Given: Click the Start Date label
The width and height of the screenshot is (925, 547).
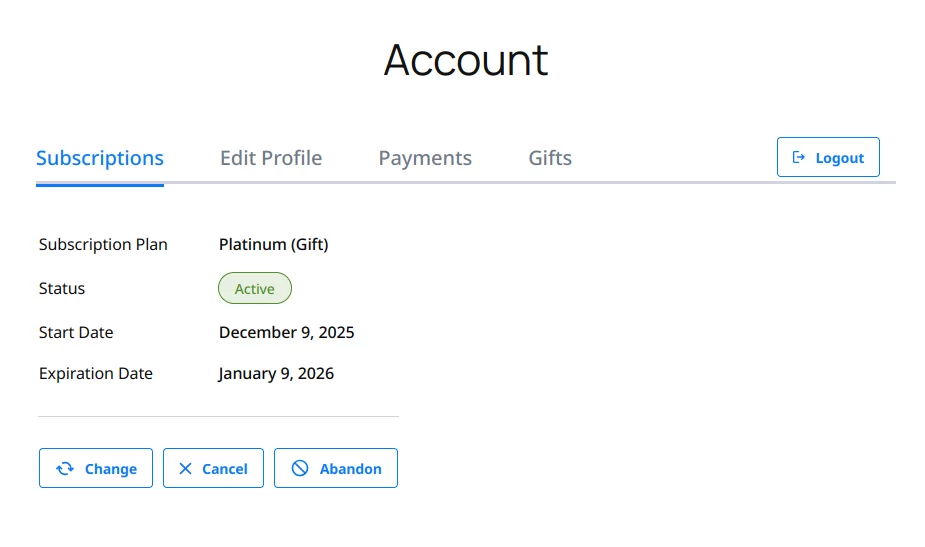Looking at the screenshot, I should click(x=76, y=332).
